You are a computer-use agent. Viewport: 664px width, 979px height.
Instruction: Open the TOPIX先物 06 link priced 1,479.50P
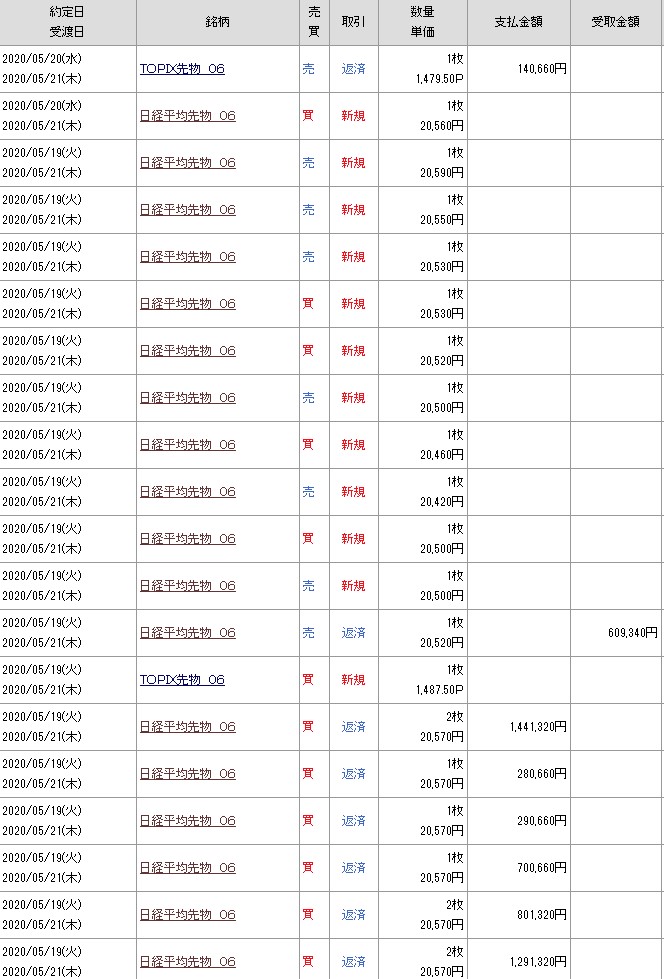tap(182, 69)
